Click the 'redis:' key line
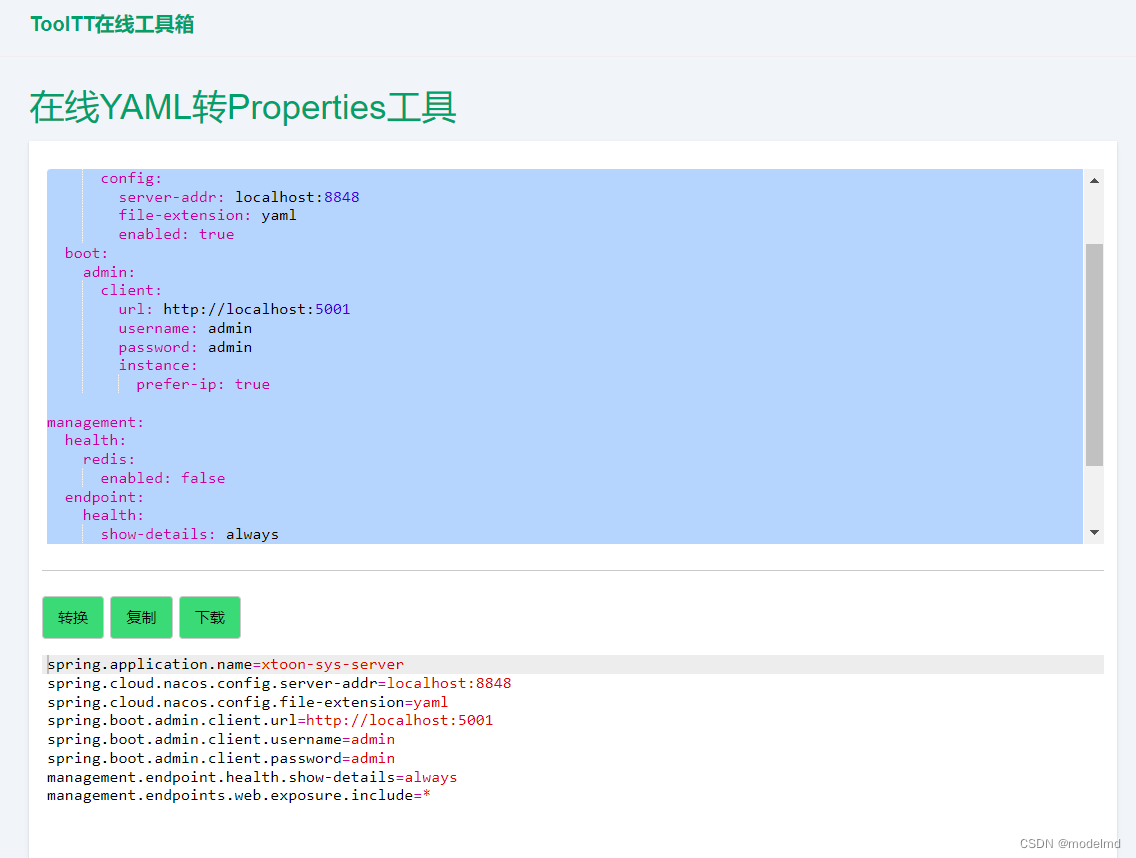 point(109,459)
